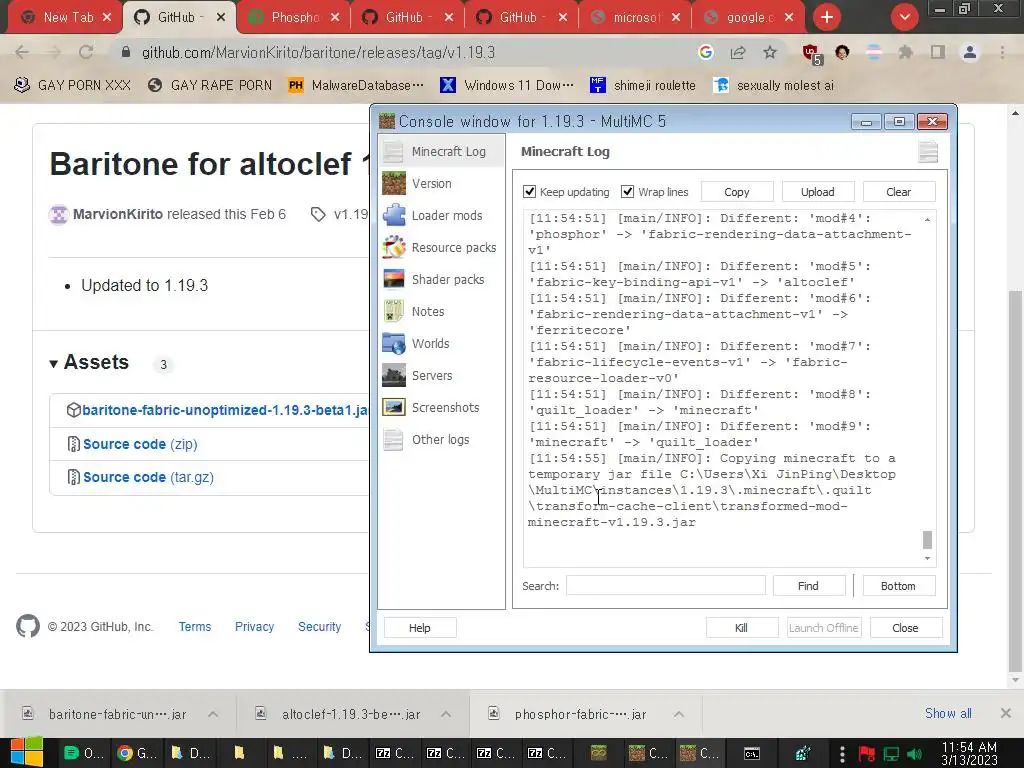Click the Upload log button

click(818, 192)
